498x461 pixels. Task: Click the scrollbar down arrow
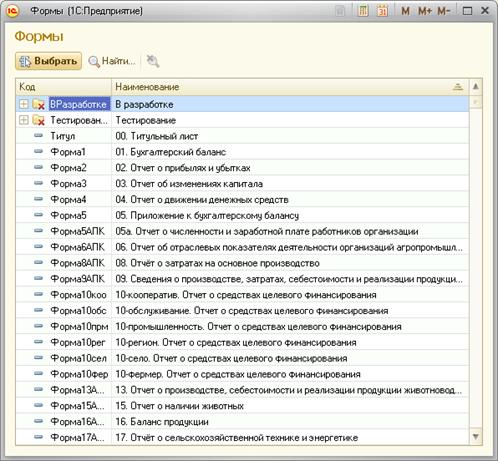pyautogui.click(x=476, y=436)
